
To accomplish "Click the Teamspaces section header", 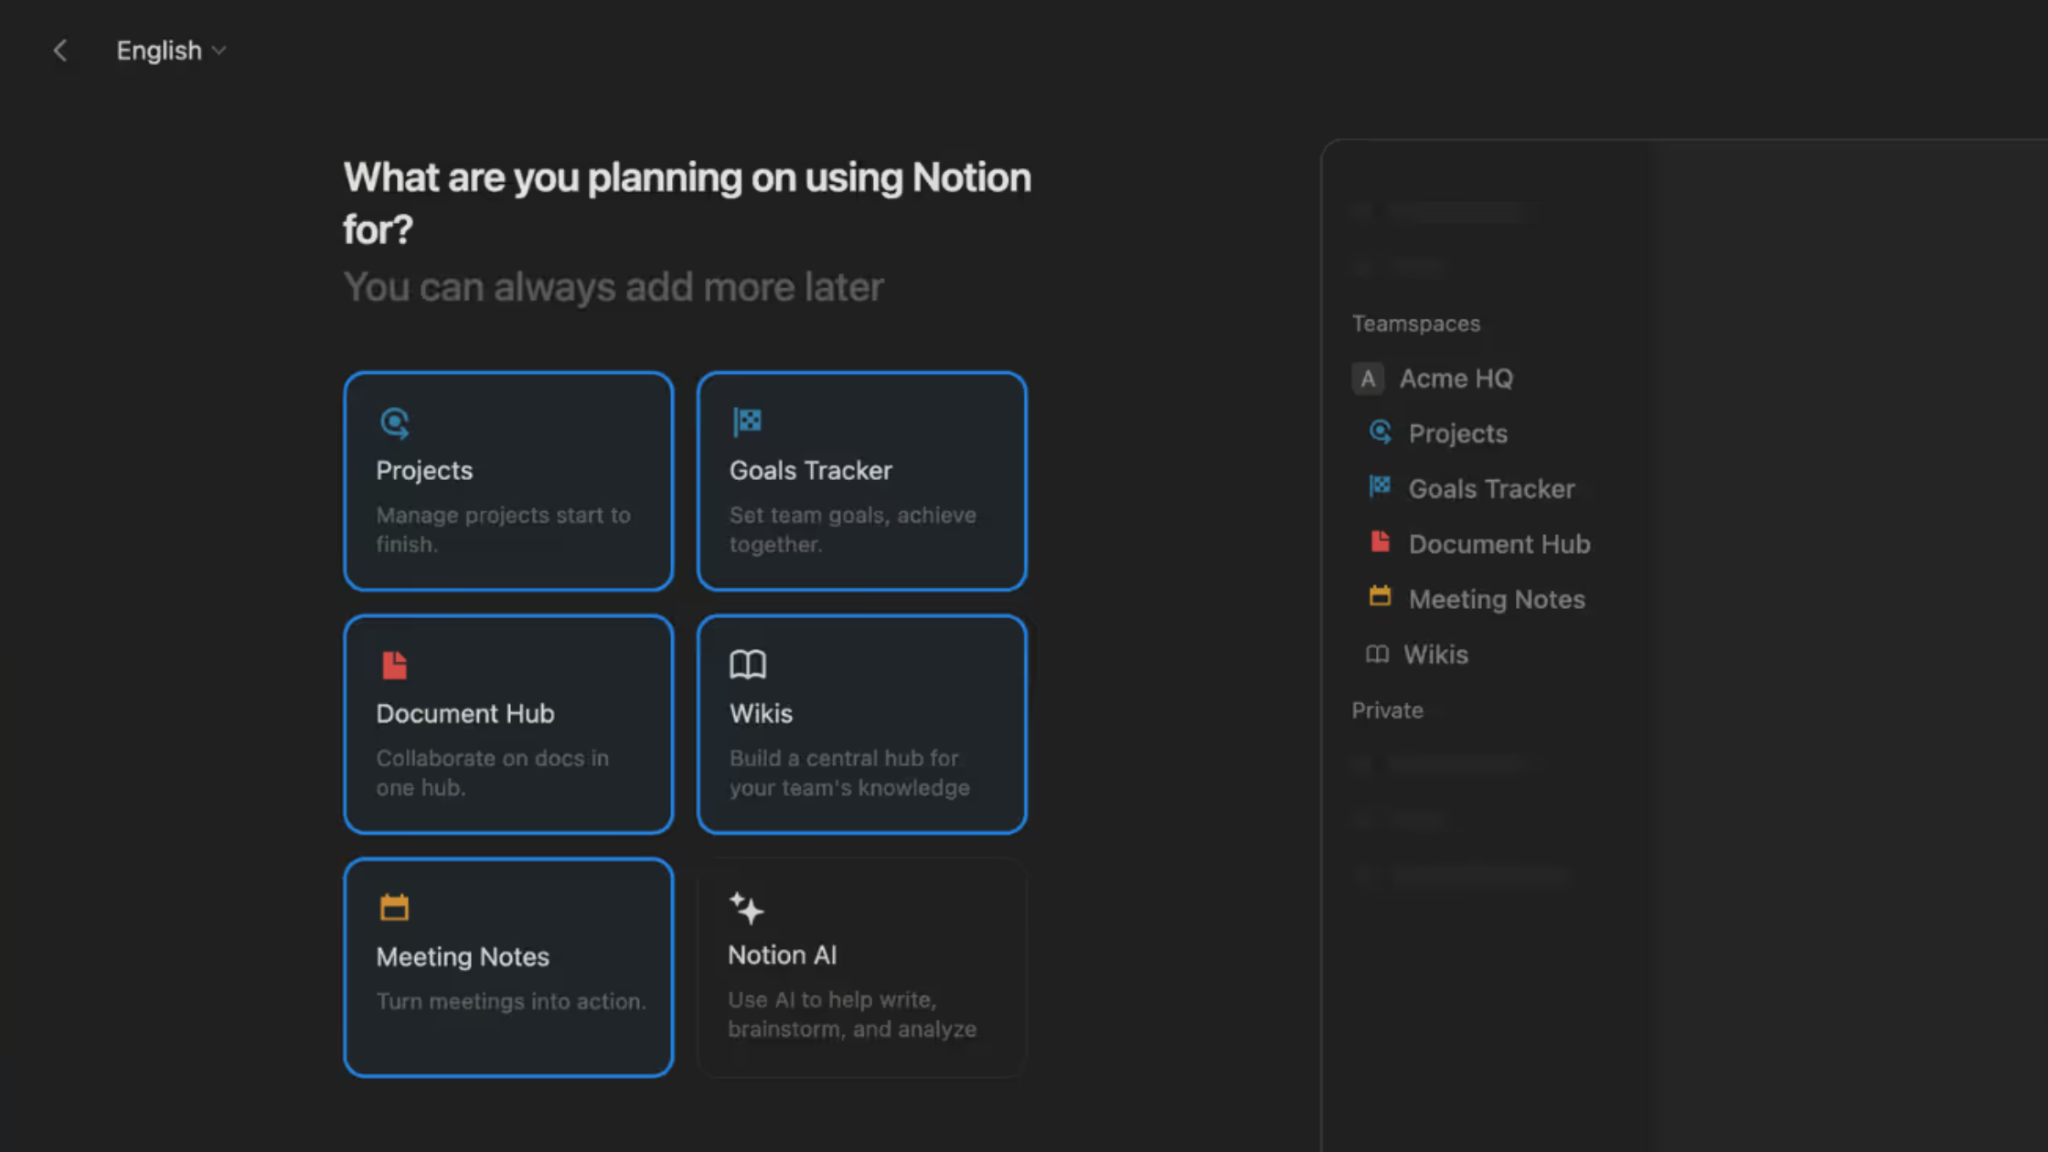I will 1416,324.
